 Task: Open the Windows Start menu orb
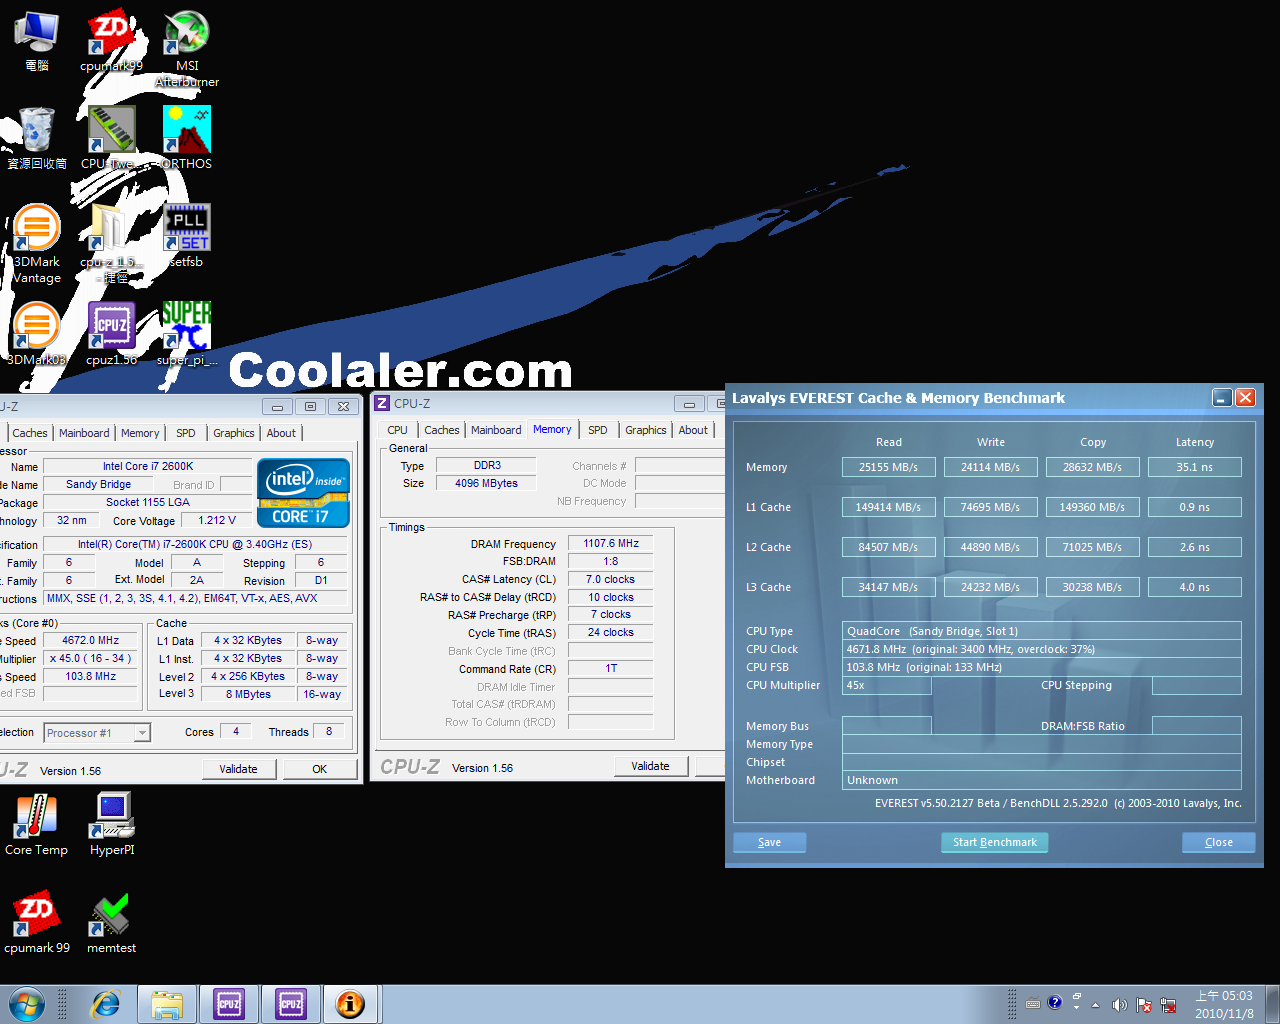(x=27, y=1004)
